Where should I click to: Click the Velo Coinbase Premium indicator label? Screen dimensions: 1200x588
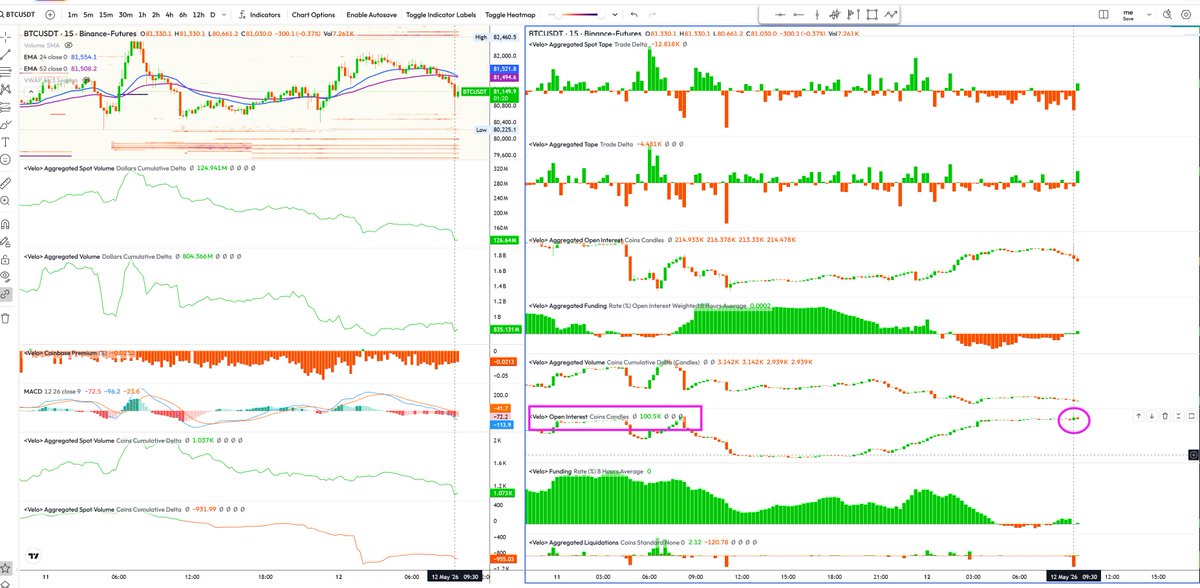[64, 353]
